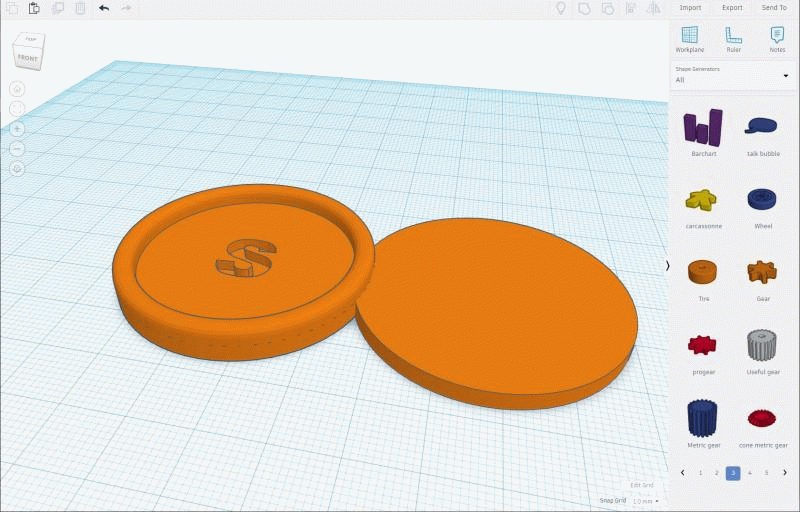Open the Import menu
Image resolution: width=800 pixels, height=512 pixels.
(690, 8)
